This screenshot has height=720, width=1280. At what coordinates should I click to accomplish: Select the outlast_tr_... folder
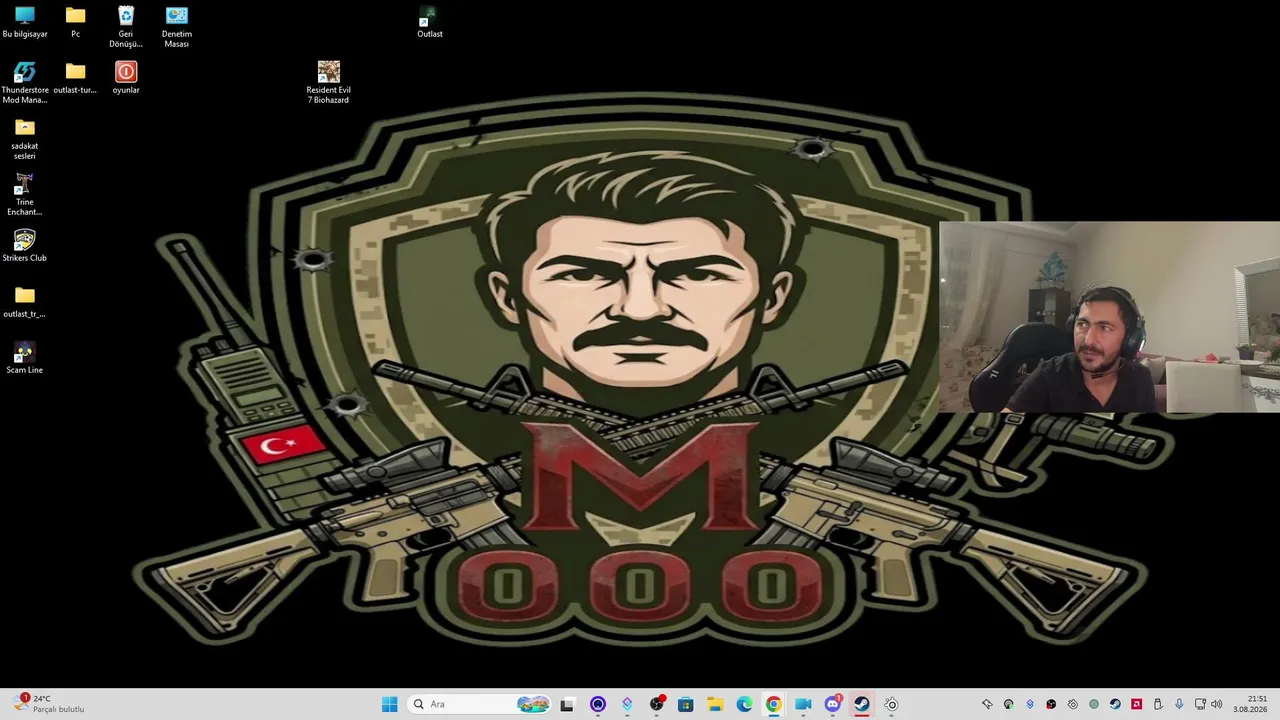click(25, 302)
